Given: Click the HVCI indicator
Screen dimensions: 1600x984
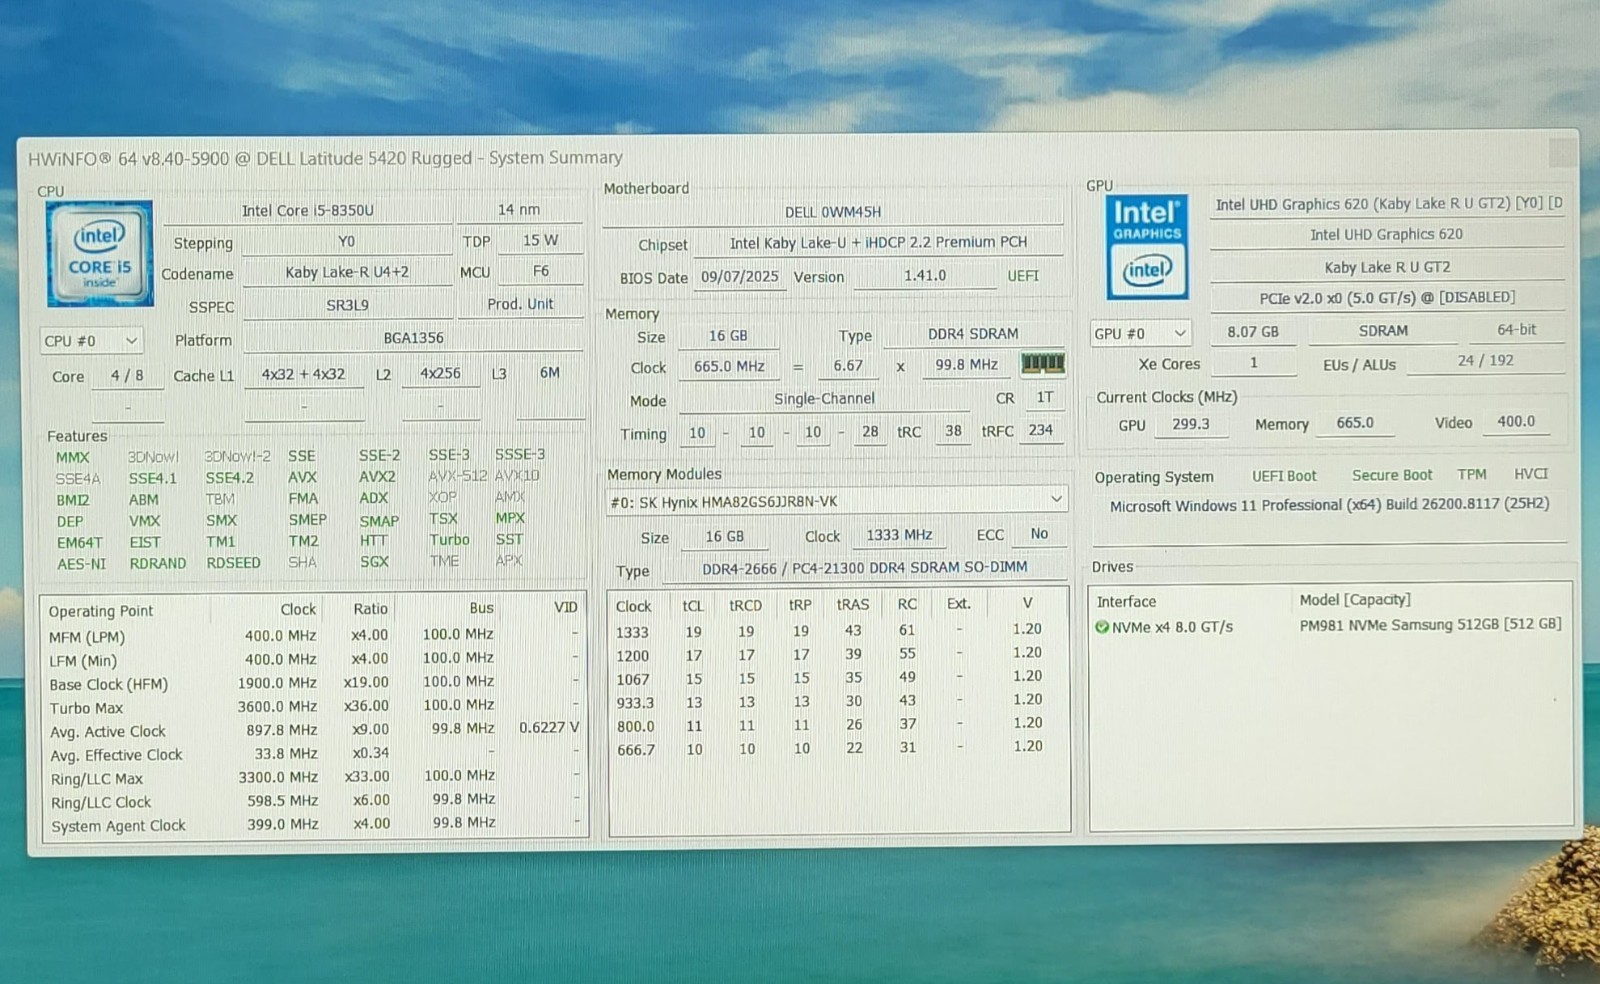Looking at the screenshot, I should [1530, 474].
